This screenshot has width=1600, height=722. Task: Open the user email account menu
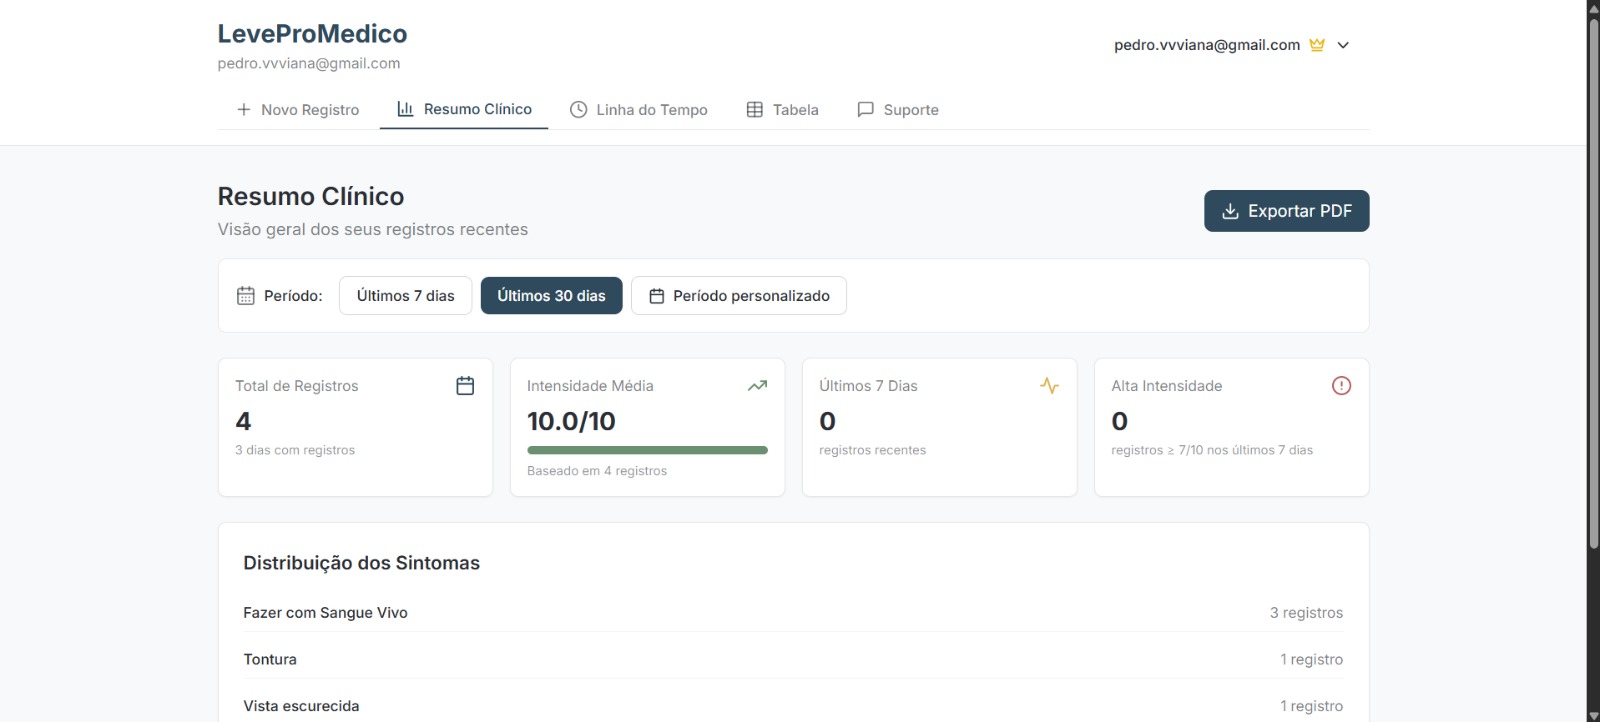[1206, 45]
